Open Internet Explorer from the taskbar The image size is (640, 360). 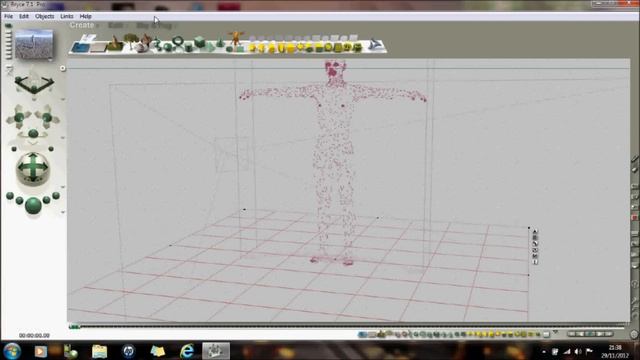[187, 351]
